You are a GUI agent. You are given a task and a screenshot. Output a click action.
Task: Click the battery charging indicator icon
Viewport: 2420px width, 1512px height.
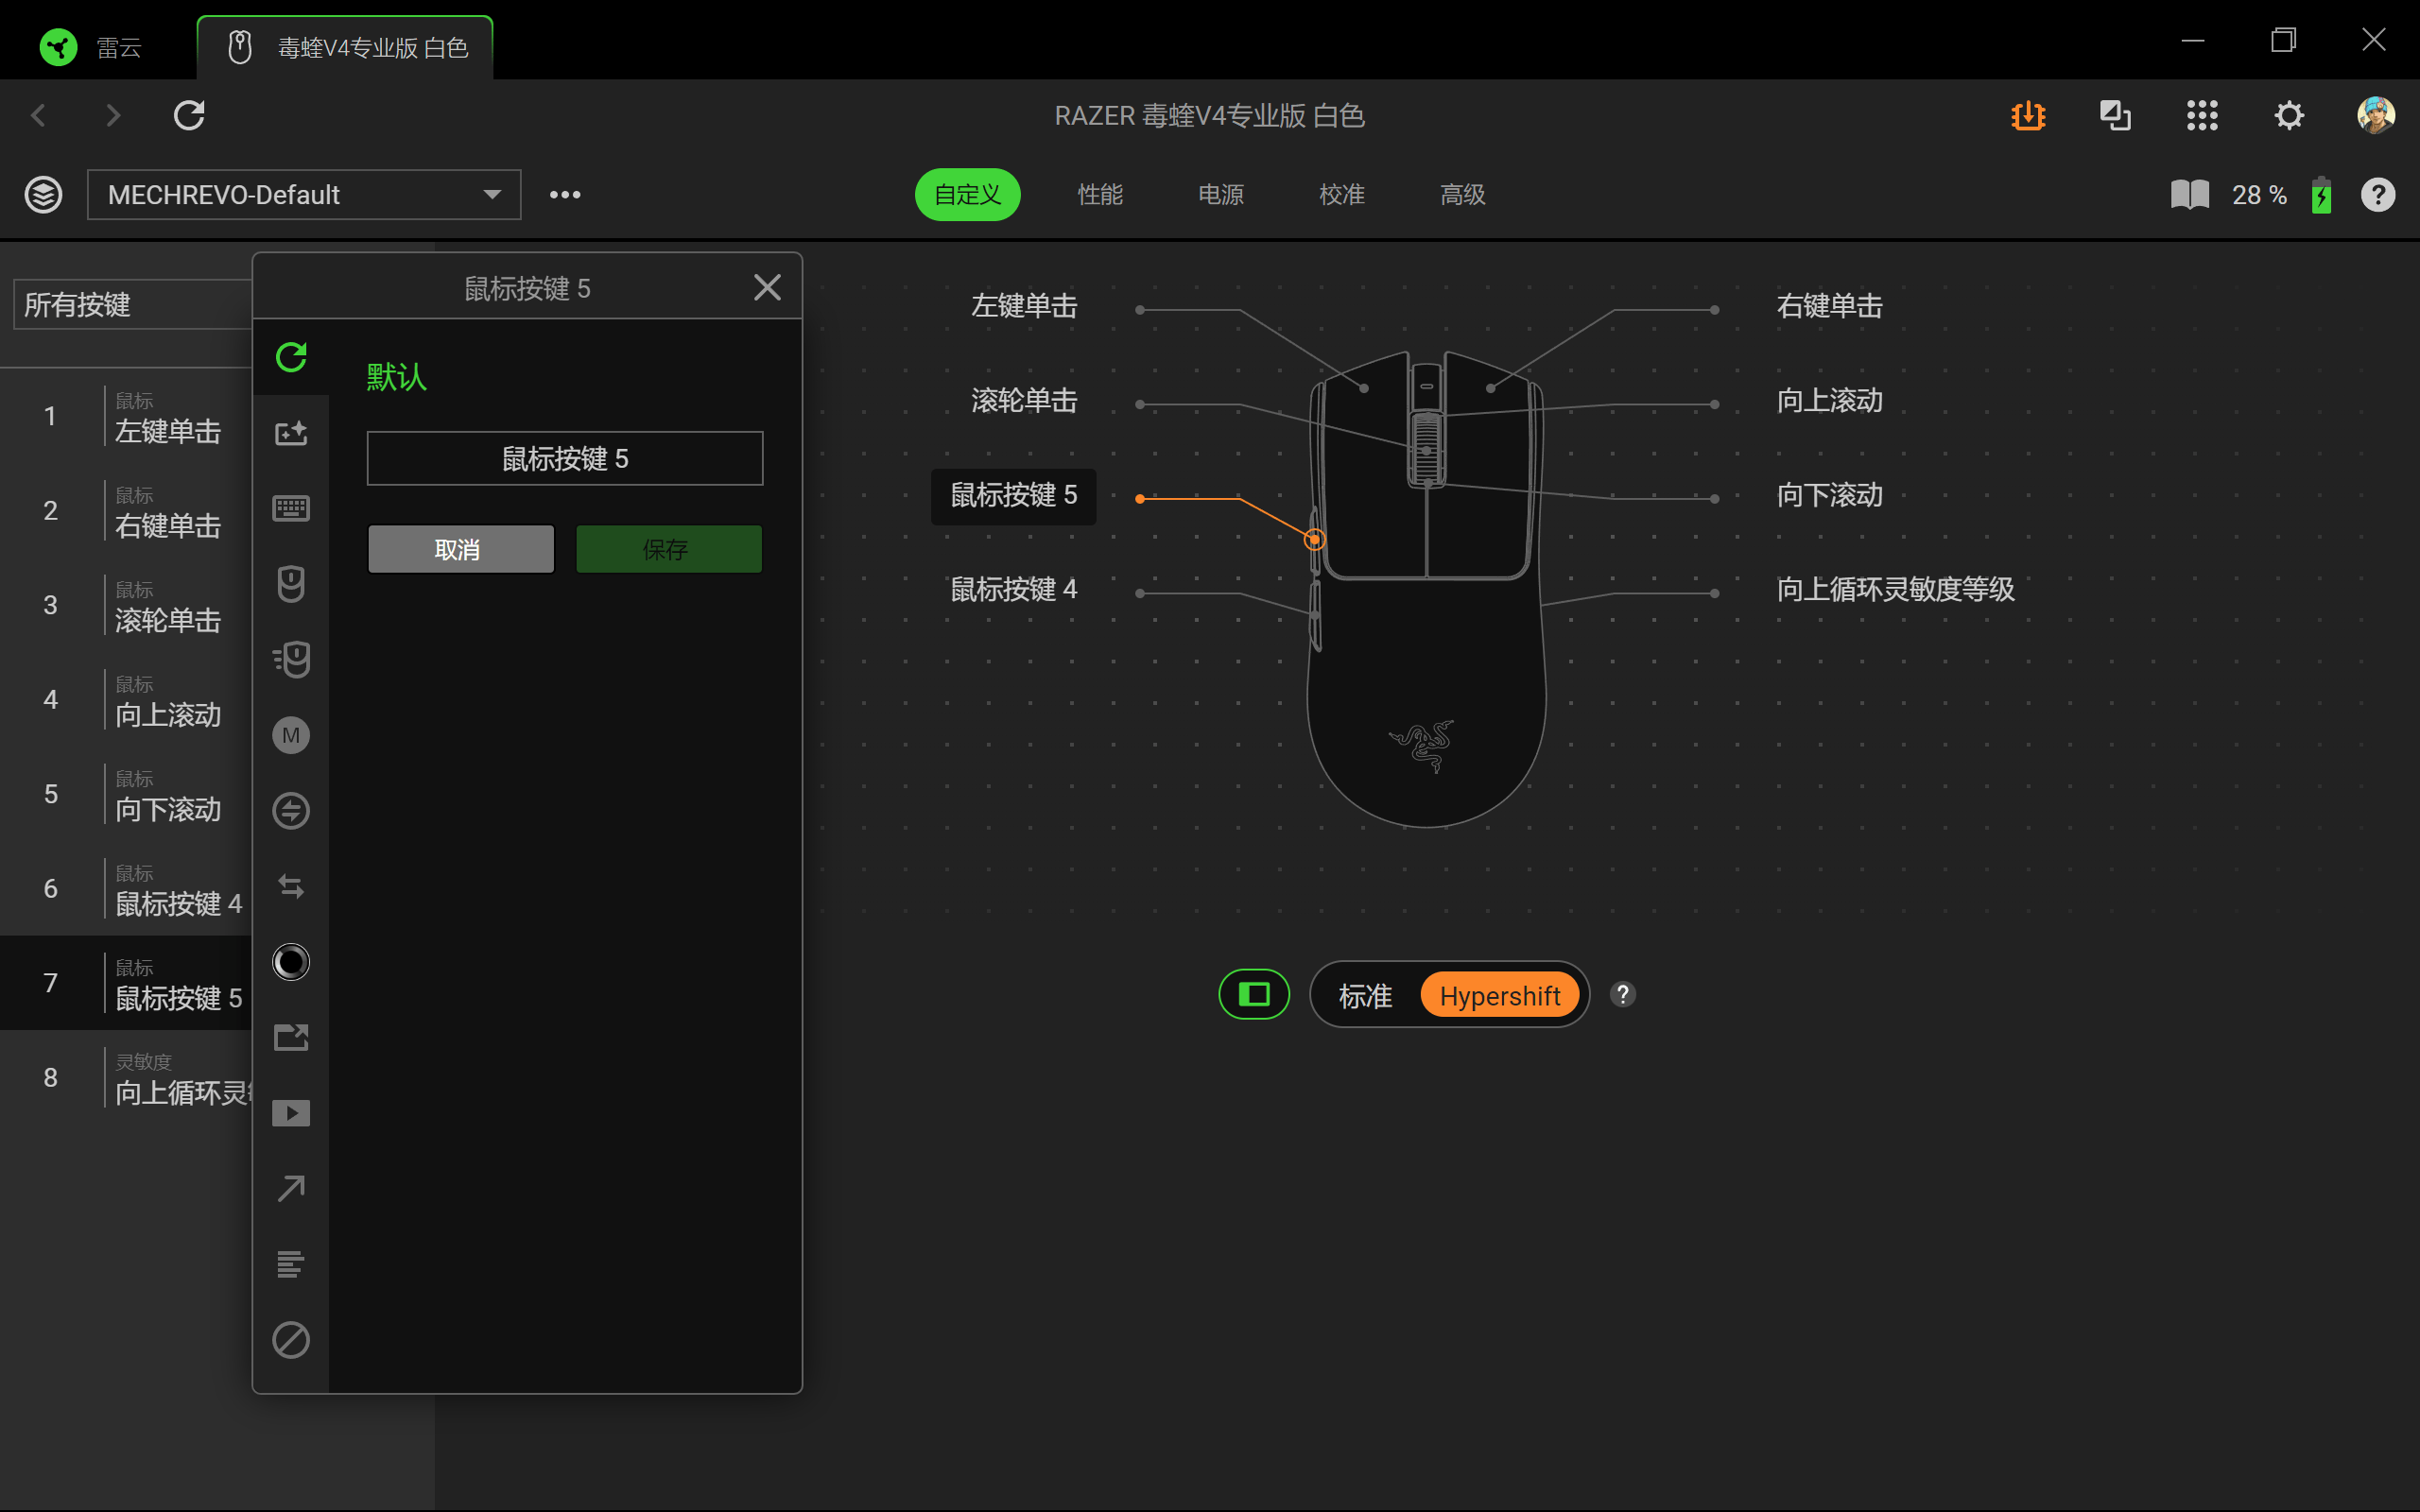(x=2322, y=194)
